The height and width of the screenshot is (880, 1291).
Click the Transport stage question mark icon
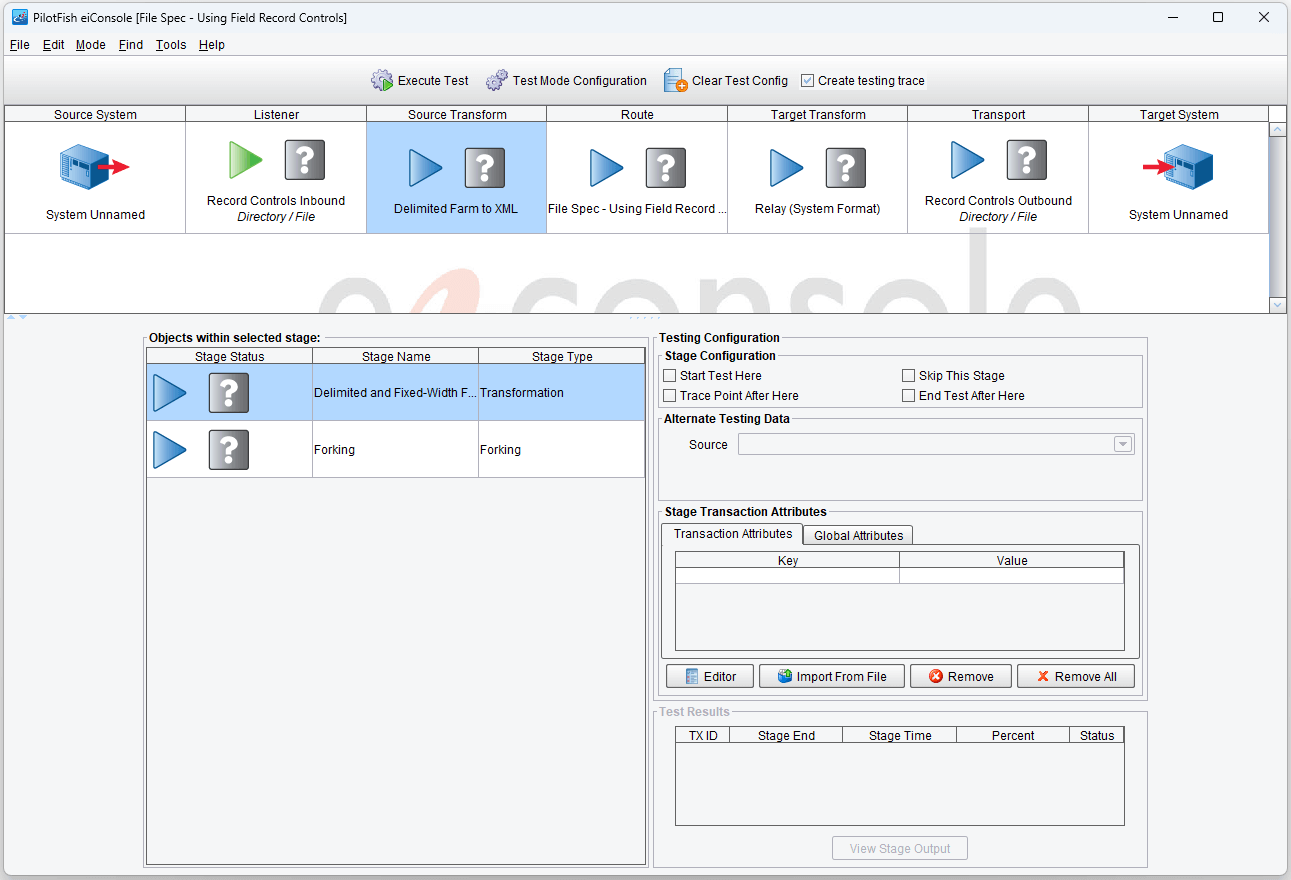tap(1027, 160)
